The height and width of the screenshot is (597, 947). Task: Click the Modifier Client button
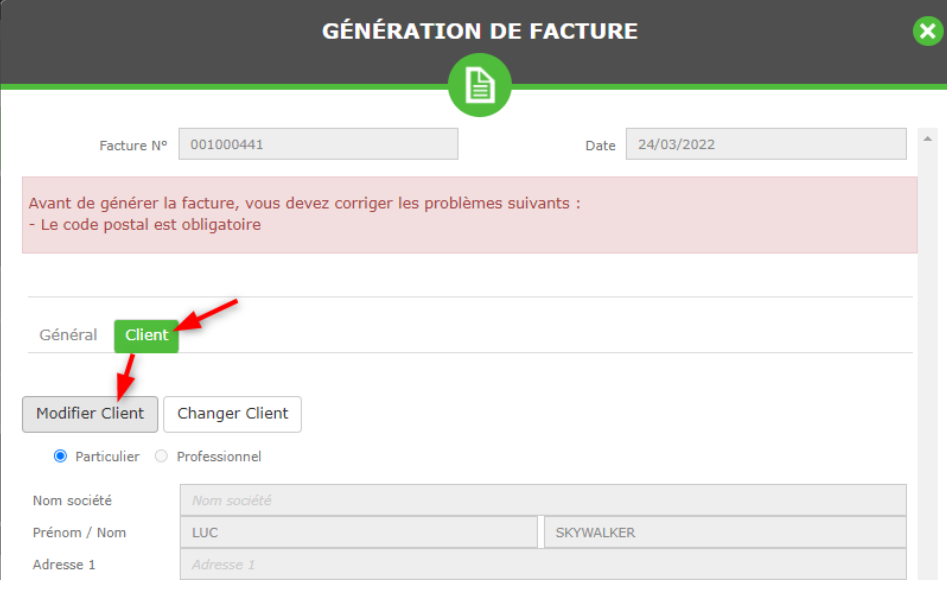tap(90, 414)
